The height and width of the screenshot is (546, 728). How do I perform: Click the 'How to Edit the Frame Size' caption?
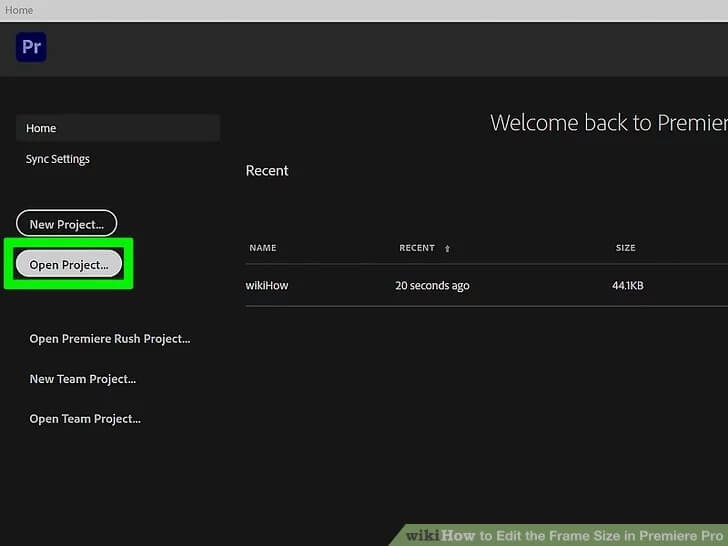(x=600, y=535)
